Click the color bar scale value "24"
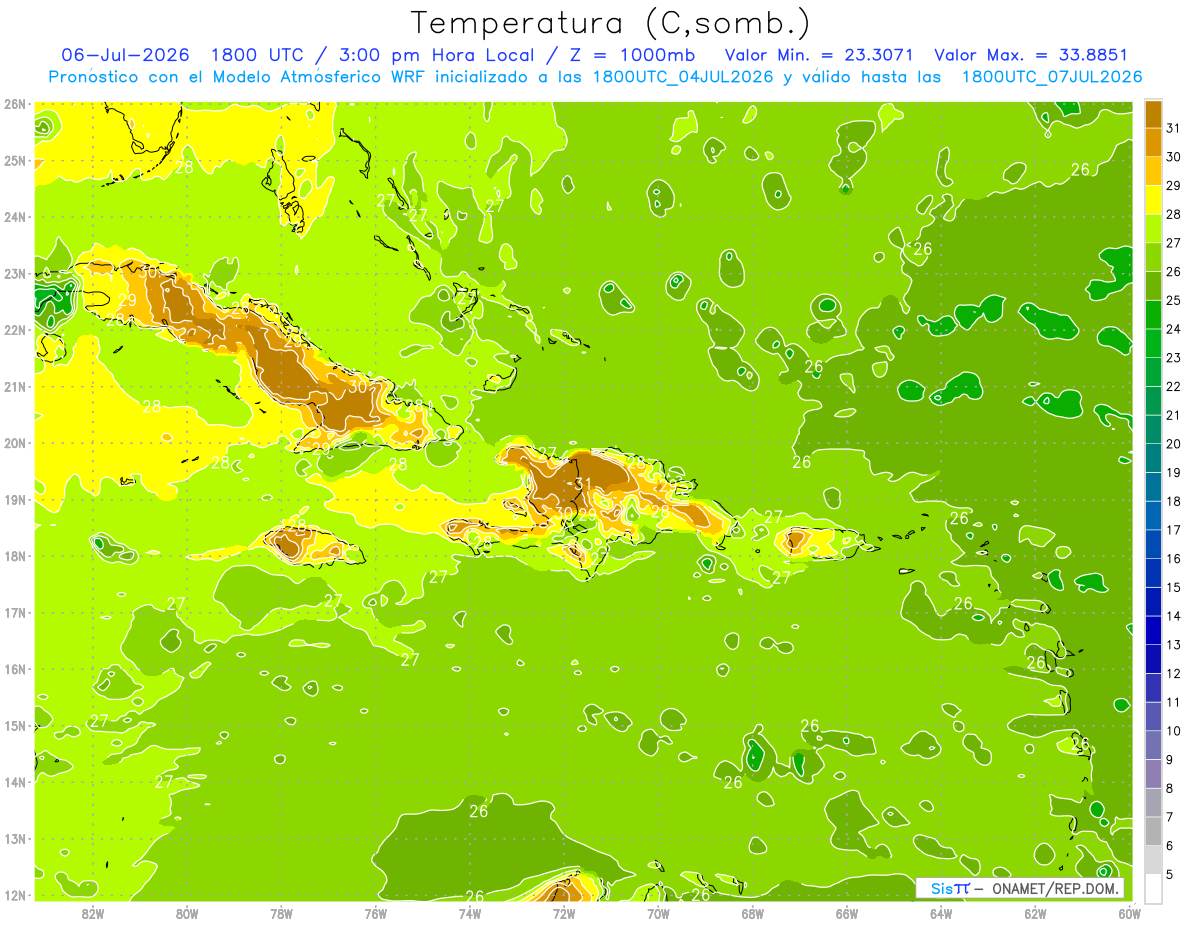Image resolution: width=1200 pixels, height=927 pixels. pyautogui.click(x=1174, y=329)
